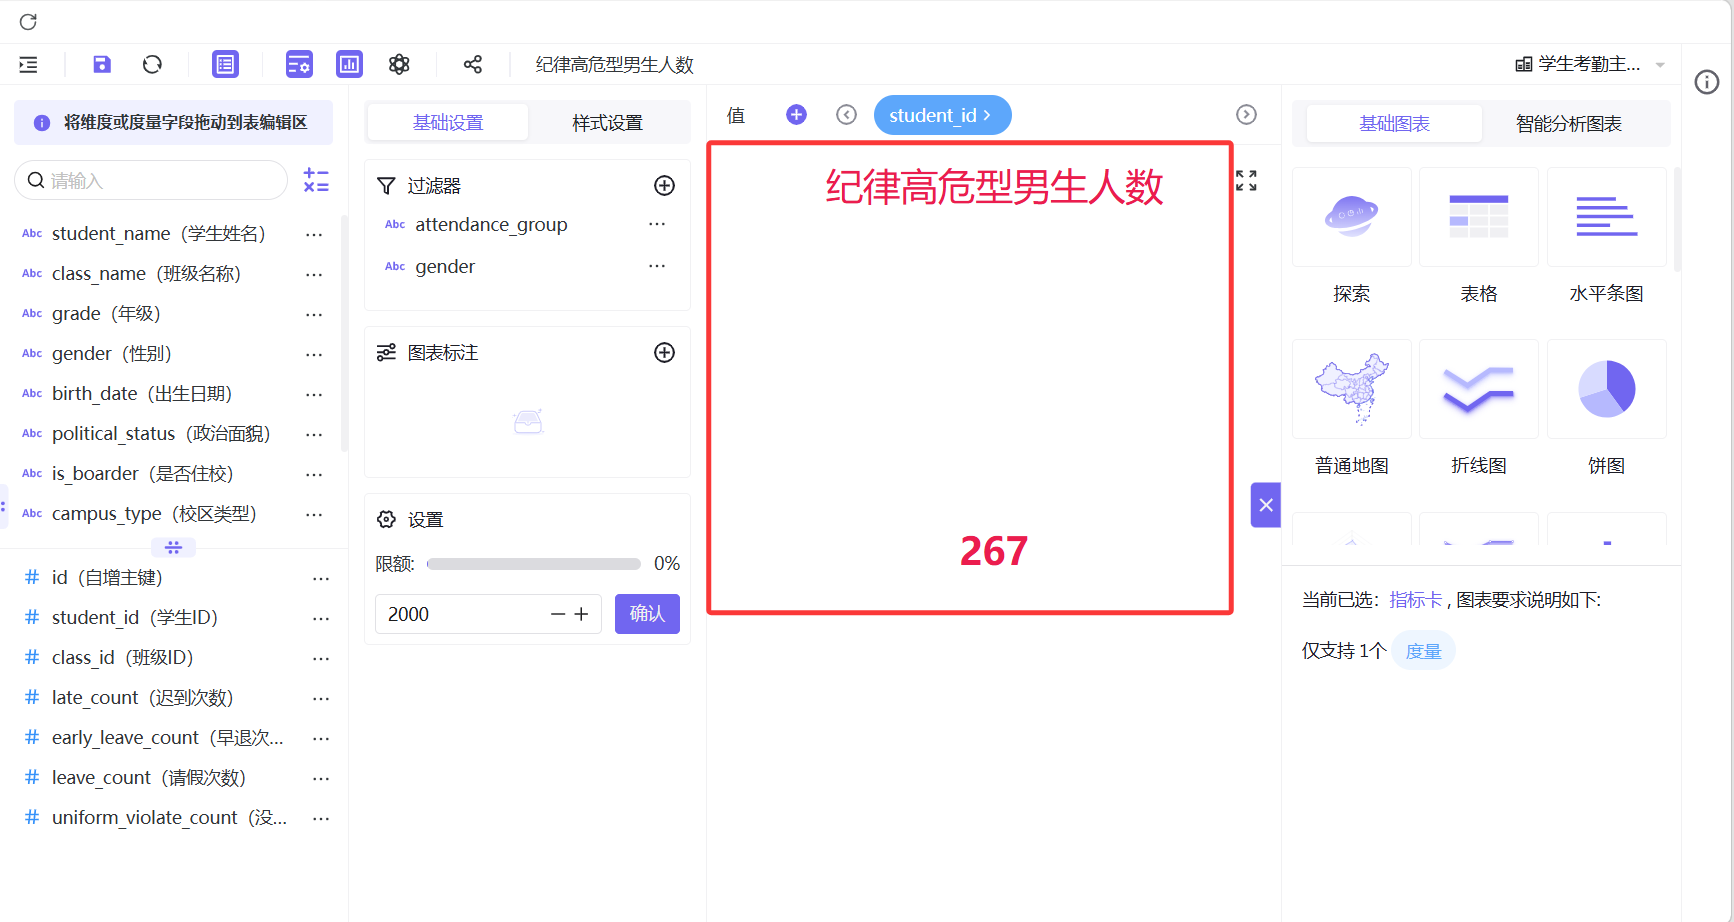The width and height of the screenshot is (1734, 922).
Task: Open the gear settings toolbar icon
Action: tap(399, 65)
